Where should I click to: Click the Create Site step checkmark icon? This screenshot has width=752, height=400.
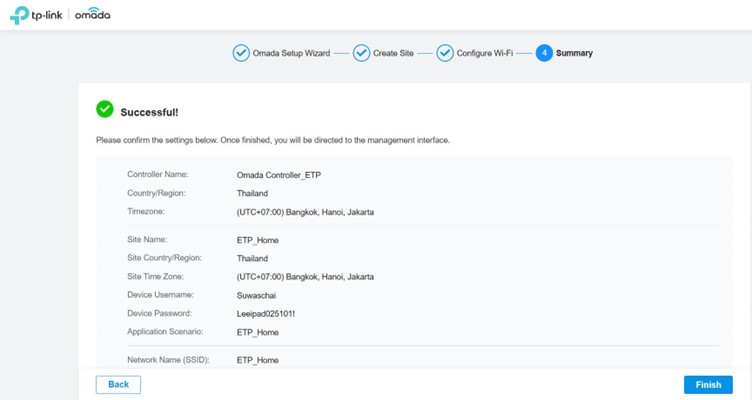(361, 53)
